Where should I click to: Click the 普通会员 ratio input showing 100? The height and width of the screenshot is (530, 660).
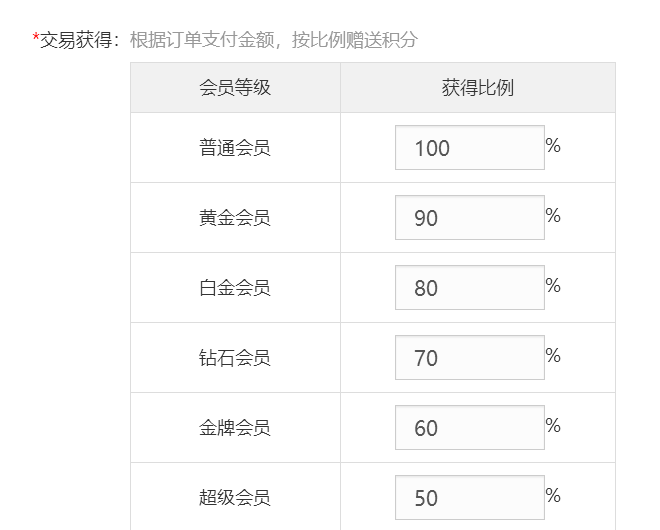pyautogui.click(x=469, y=148)
